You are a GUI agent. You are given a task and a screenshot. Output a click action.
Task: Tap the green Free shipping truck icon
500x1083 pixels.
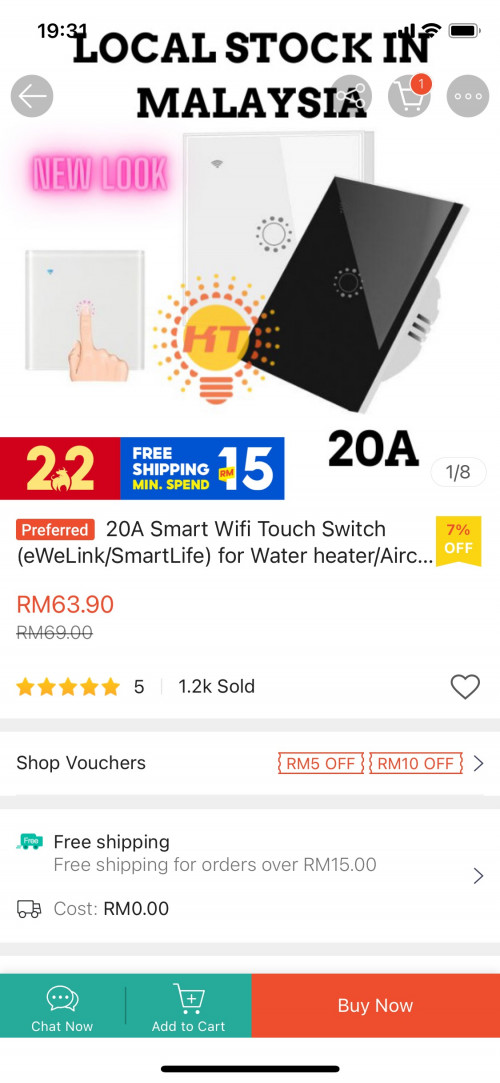(x=30, y=842)
